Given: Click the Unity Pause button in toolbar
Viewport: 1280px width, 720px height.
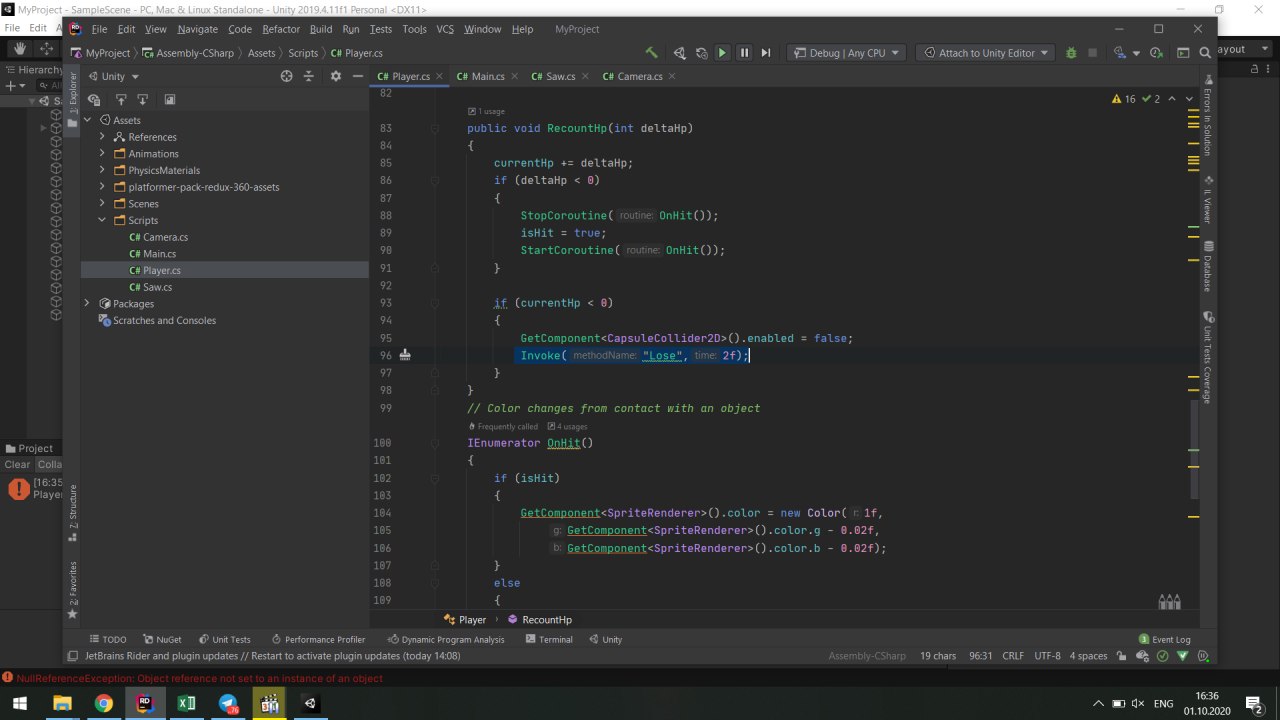Looking at the screenshot, I should pyautogui.click(x=744, y=53).
